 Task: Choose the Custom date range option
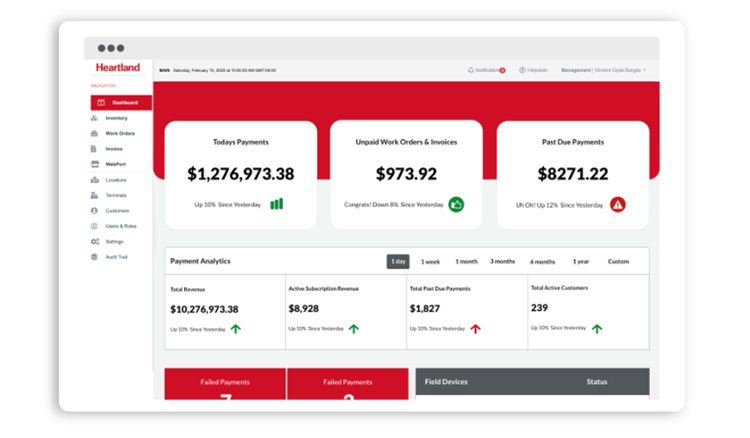[618, 261]
